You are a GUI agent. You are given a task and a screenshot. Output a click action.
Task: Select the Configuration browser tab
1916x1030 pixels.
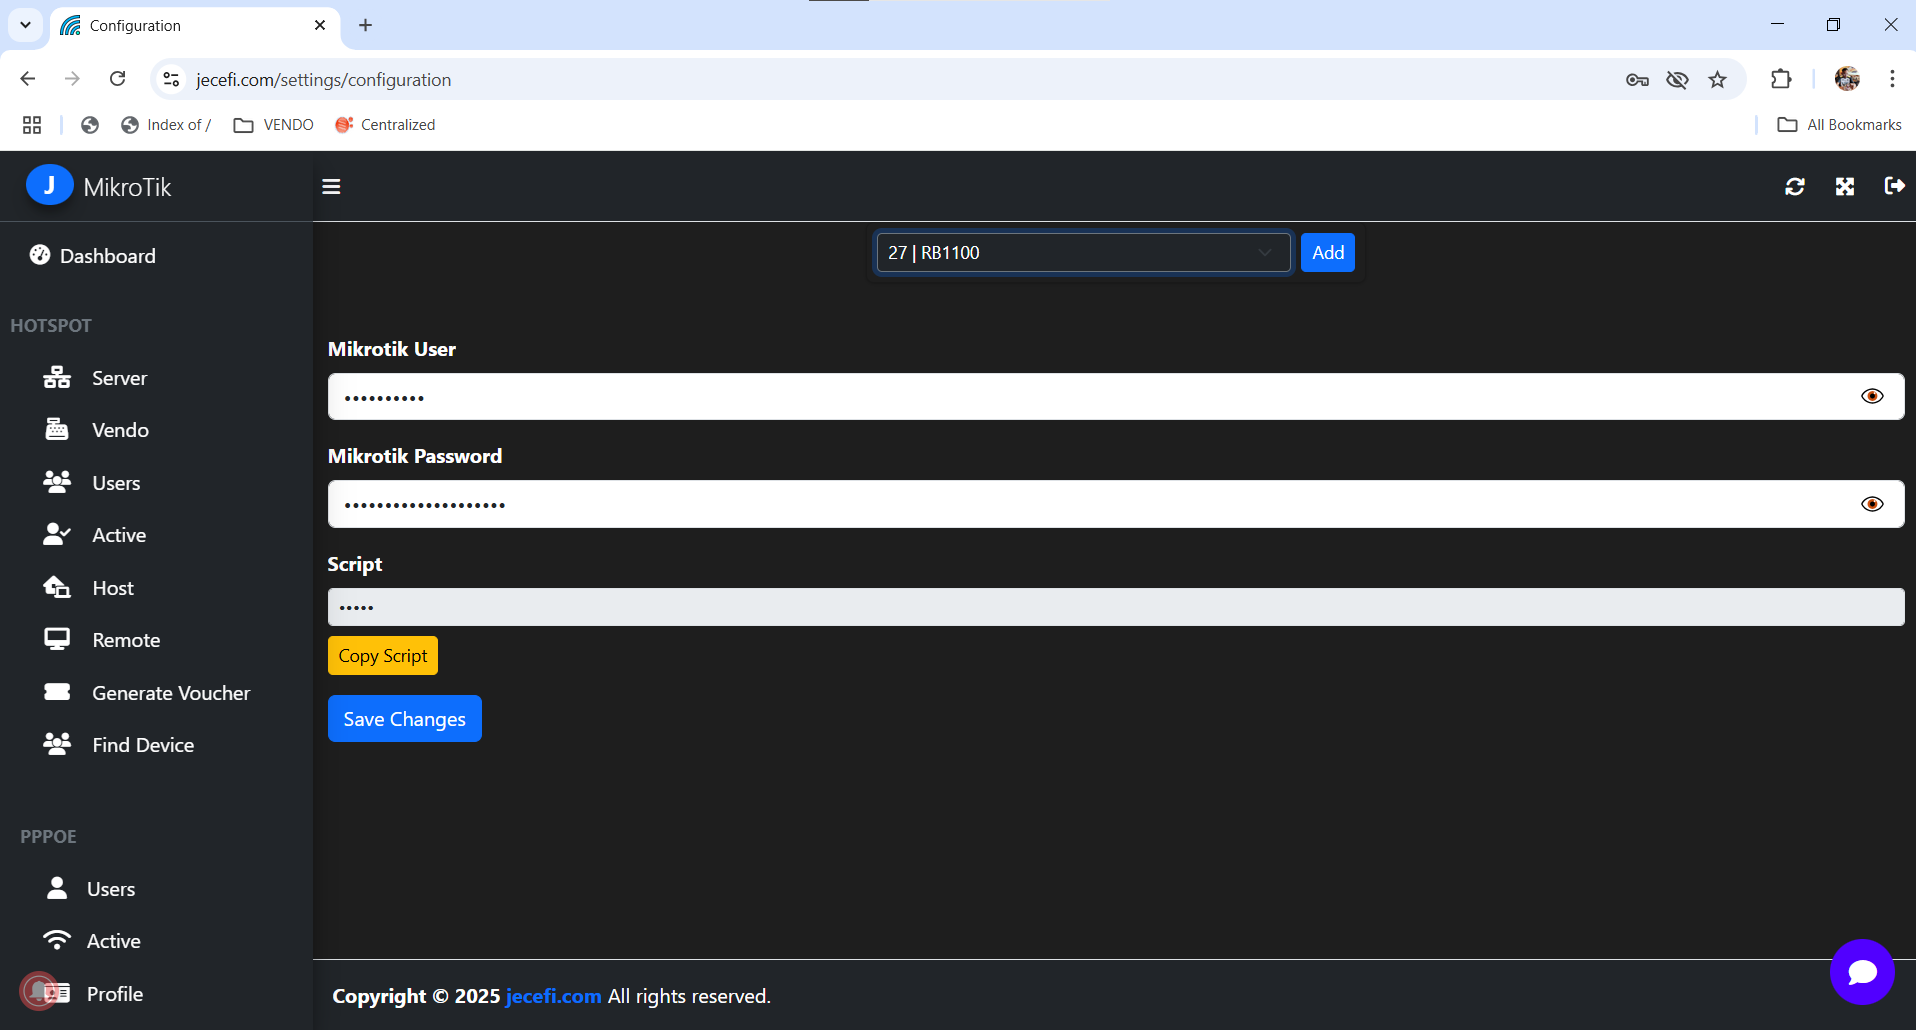pos(195,26)
